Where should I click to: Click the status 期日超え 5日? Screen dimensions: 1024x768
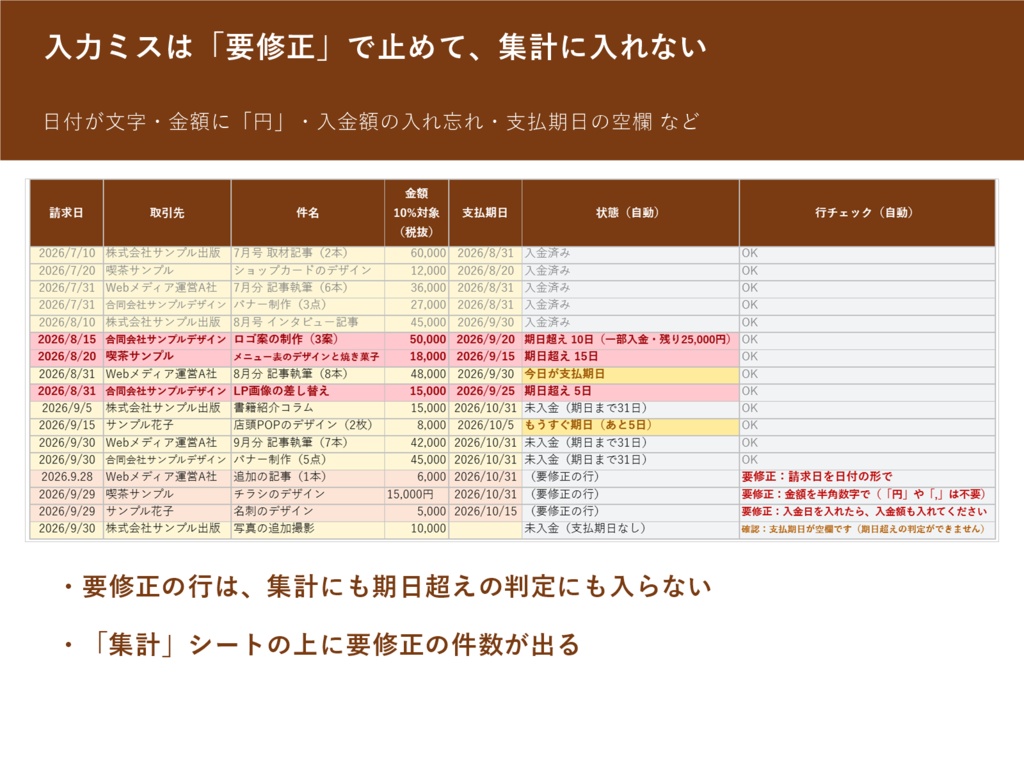click(630, 391)
